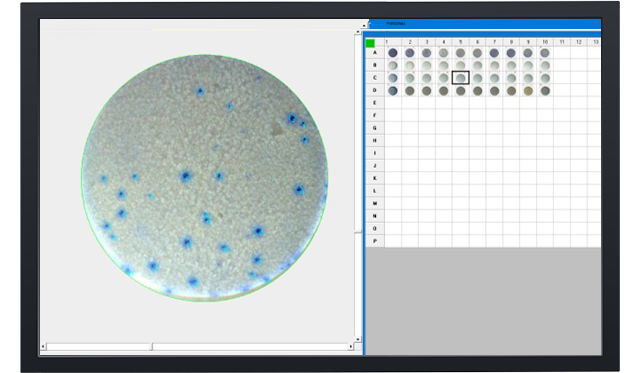640x373 pixels.
Task: Click scroll-left arrow of image view
Action: [x=43, y=346]
